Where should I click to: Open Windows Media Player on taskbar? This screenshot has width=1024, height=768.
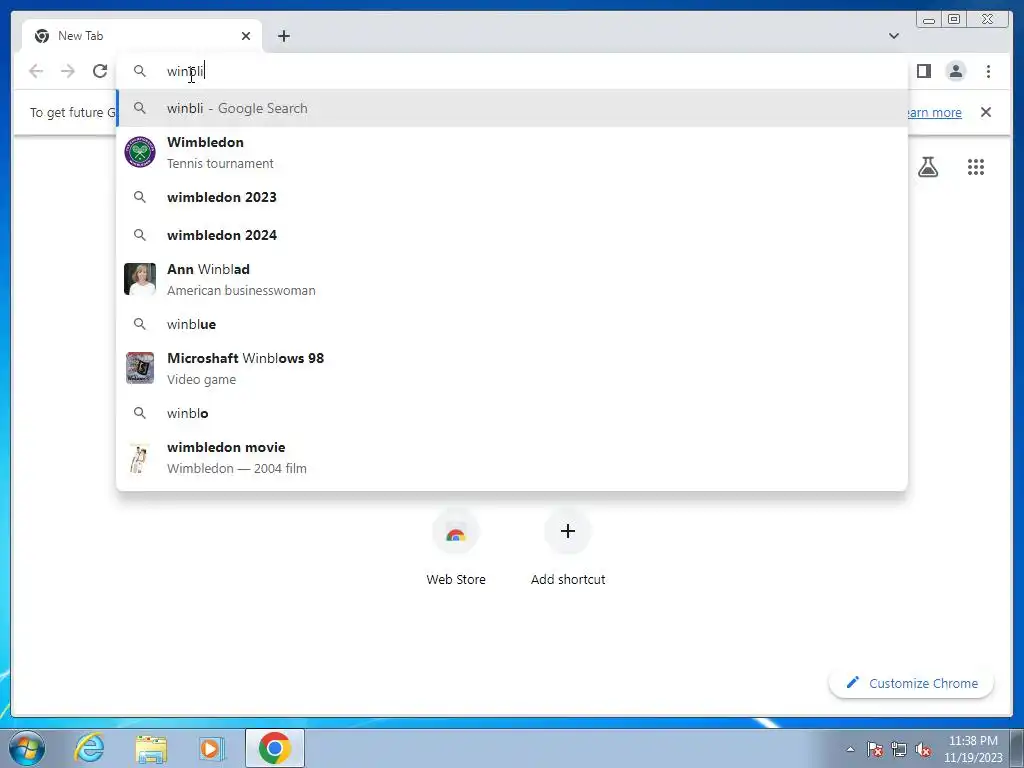[x=212, y=748]
